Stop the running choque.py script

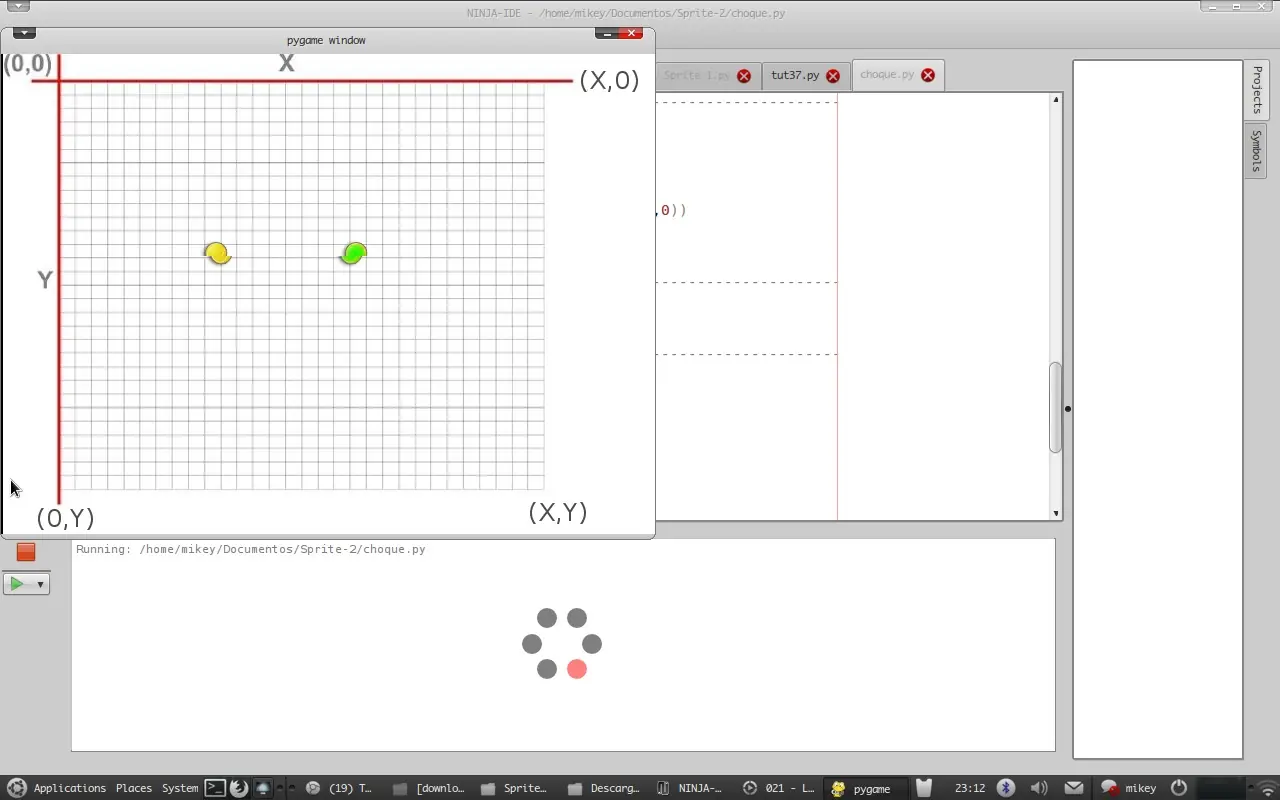coord(25,551)
